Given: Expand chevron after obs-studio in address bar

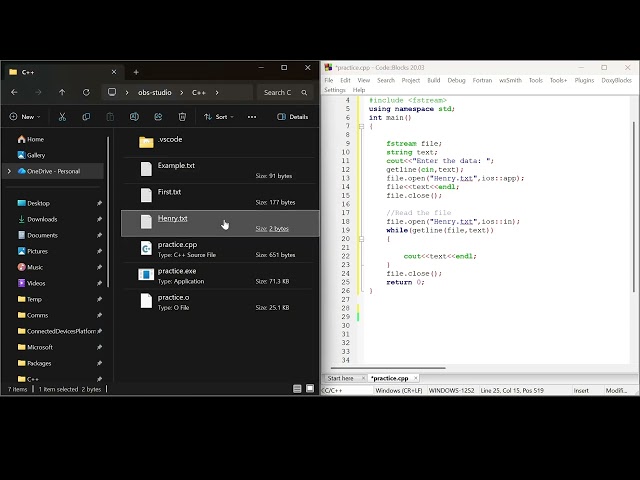Looking at the screenshot, I should [182, 93].
